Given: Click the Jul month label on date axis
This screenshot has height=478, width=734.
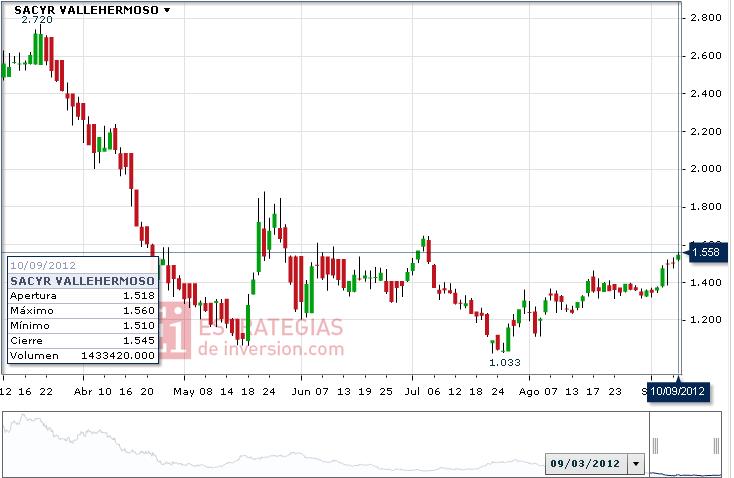Looking at the screenshot, I should 412,391.
